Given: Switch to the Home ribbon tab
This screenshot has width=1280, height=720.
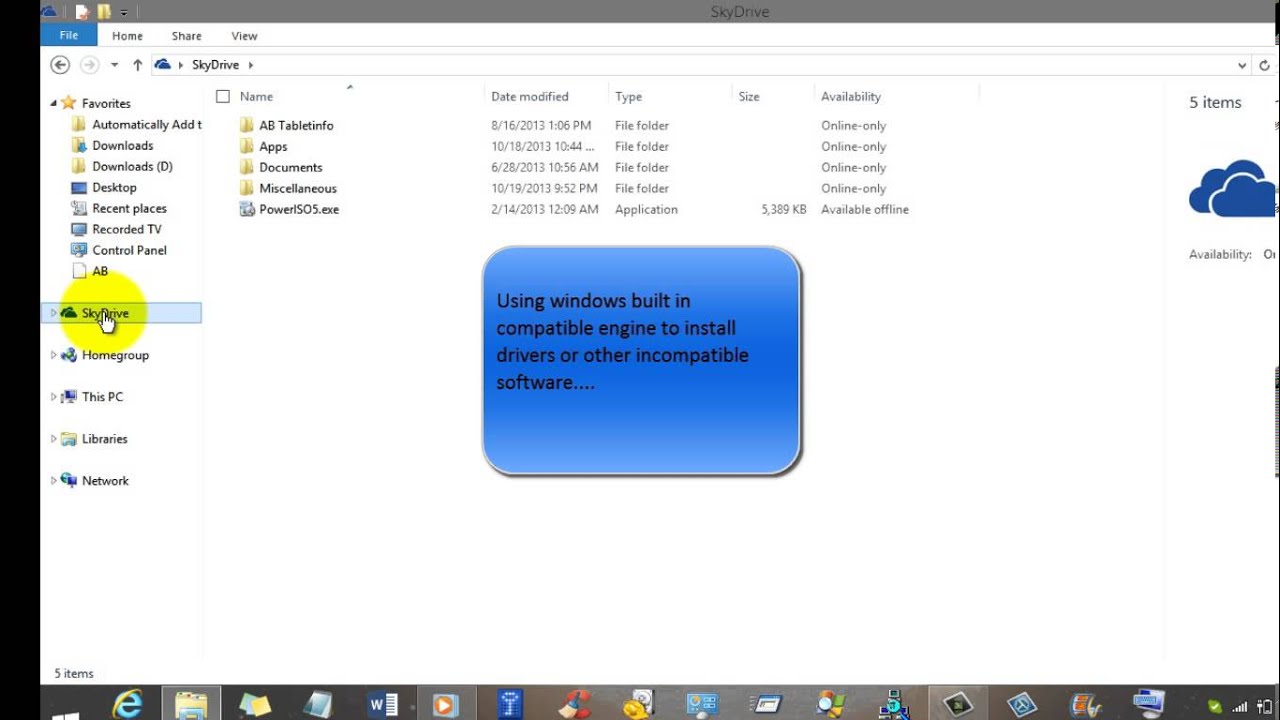Looking at the screenshot, I should coord(127,36).
